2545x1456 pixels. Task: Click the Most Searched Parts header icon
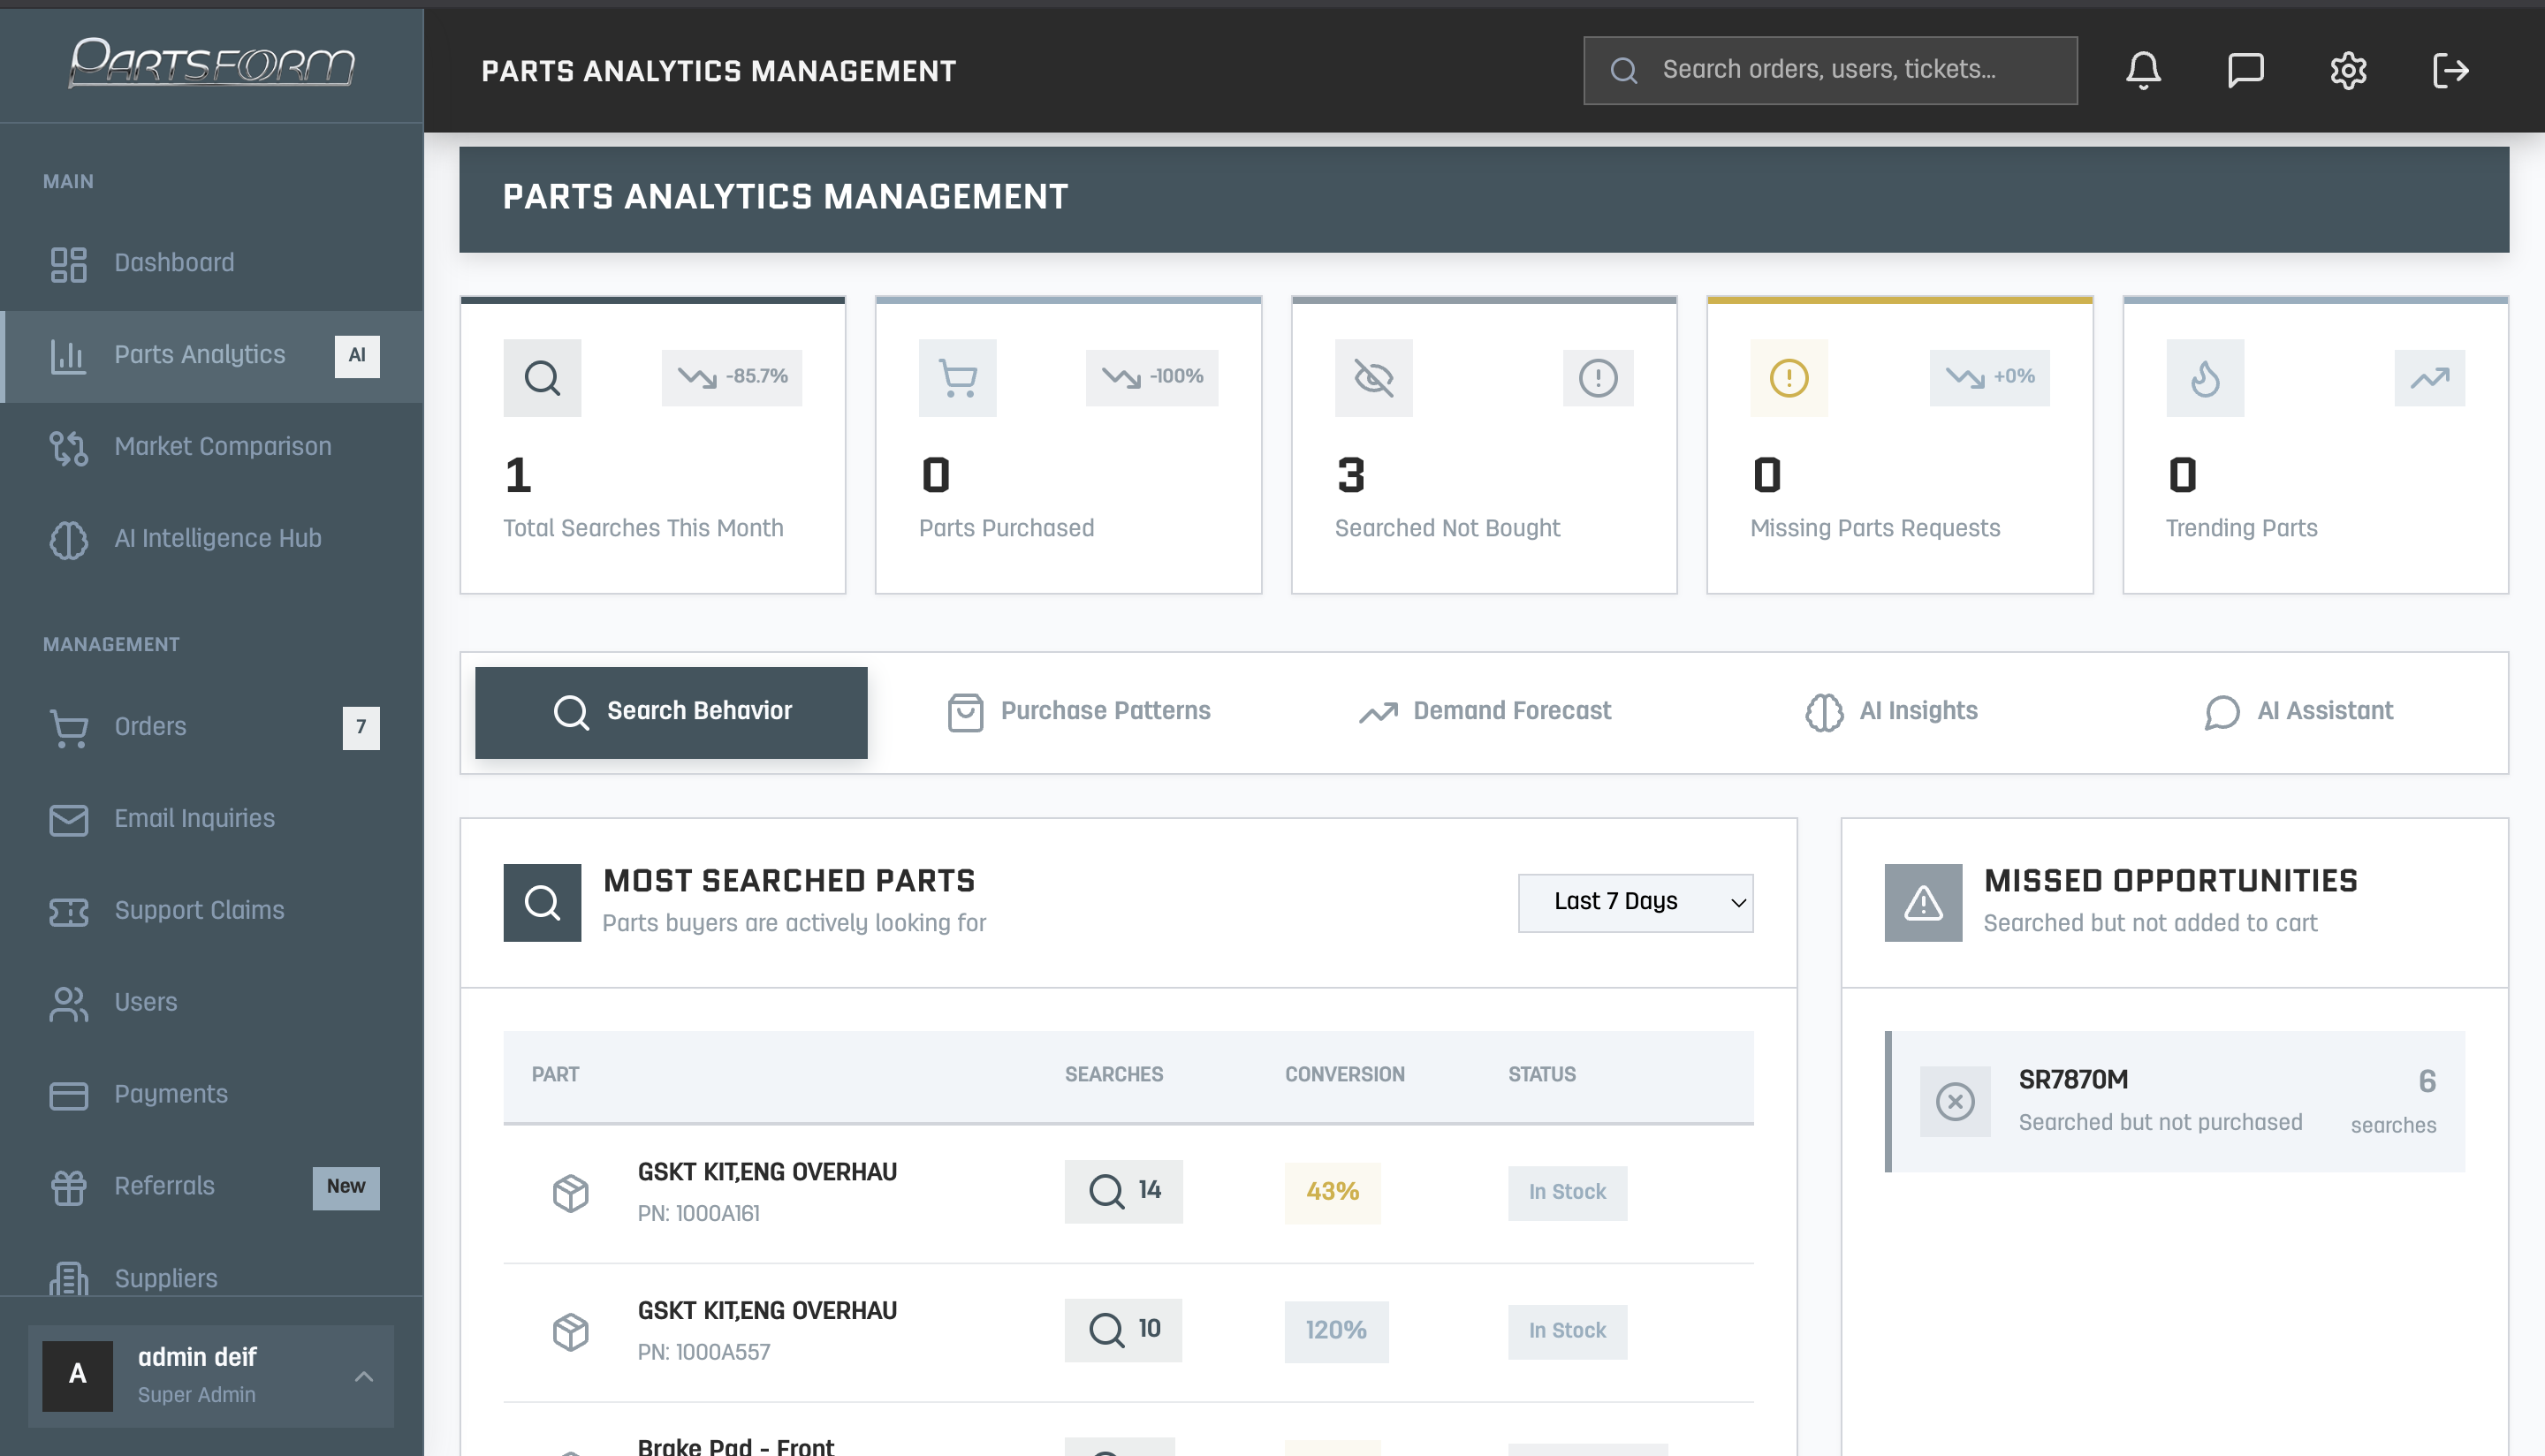click(x=542, y=903)
